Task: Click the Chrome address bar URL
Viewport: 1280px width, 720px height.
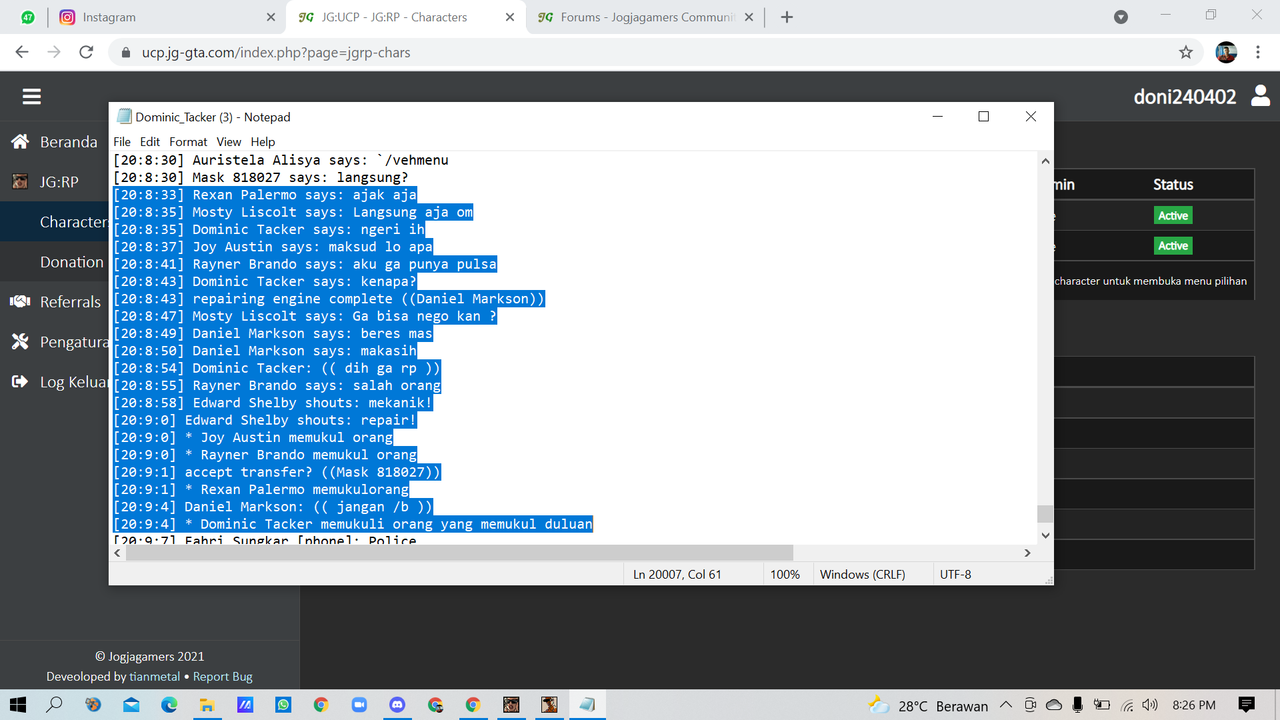Action: (276, 52)
